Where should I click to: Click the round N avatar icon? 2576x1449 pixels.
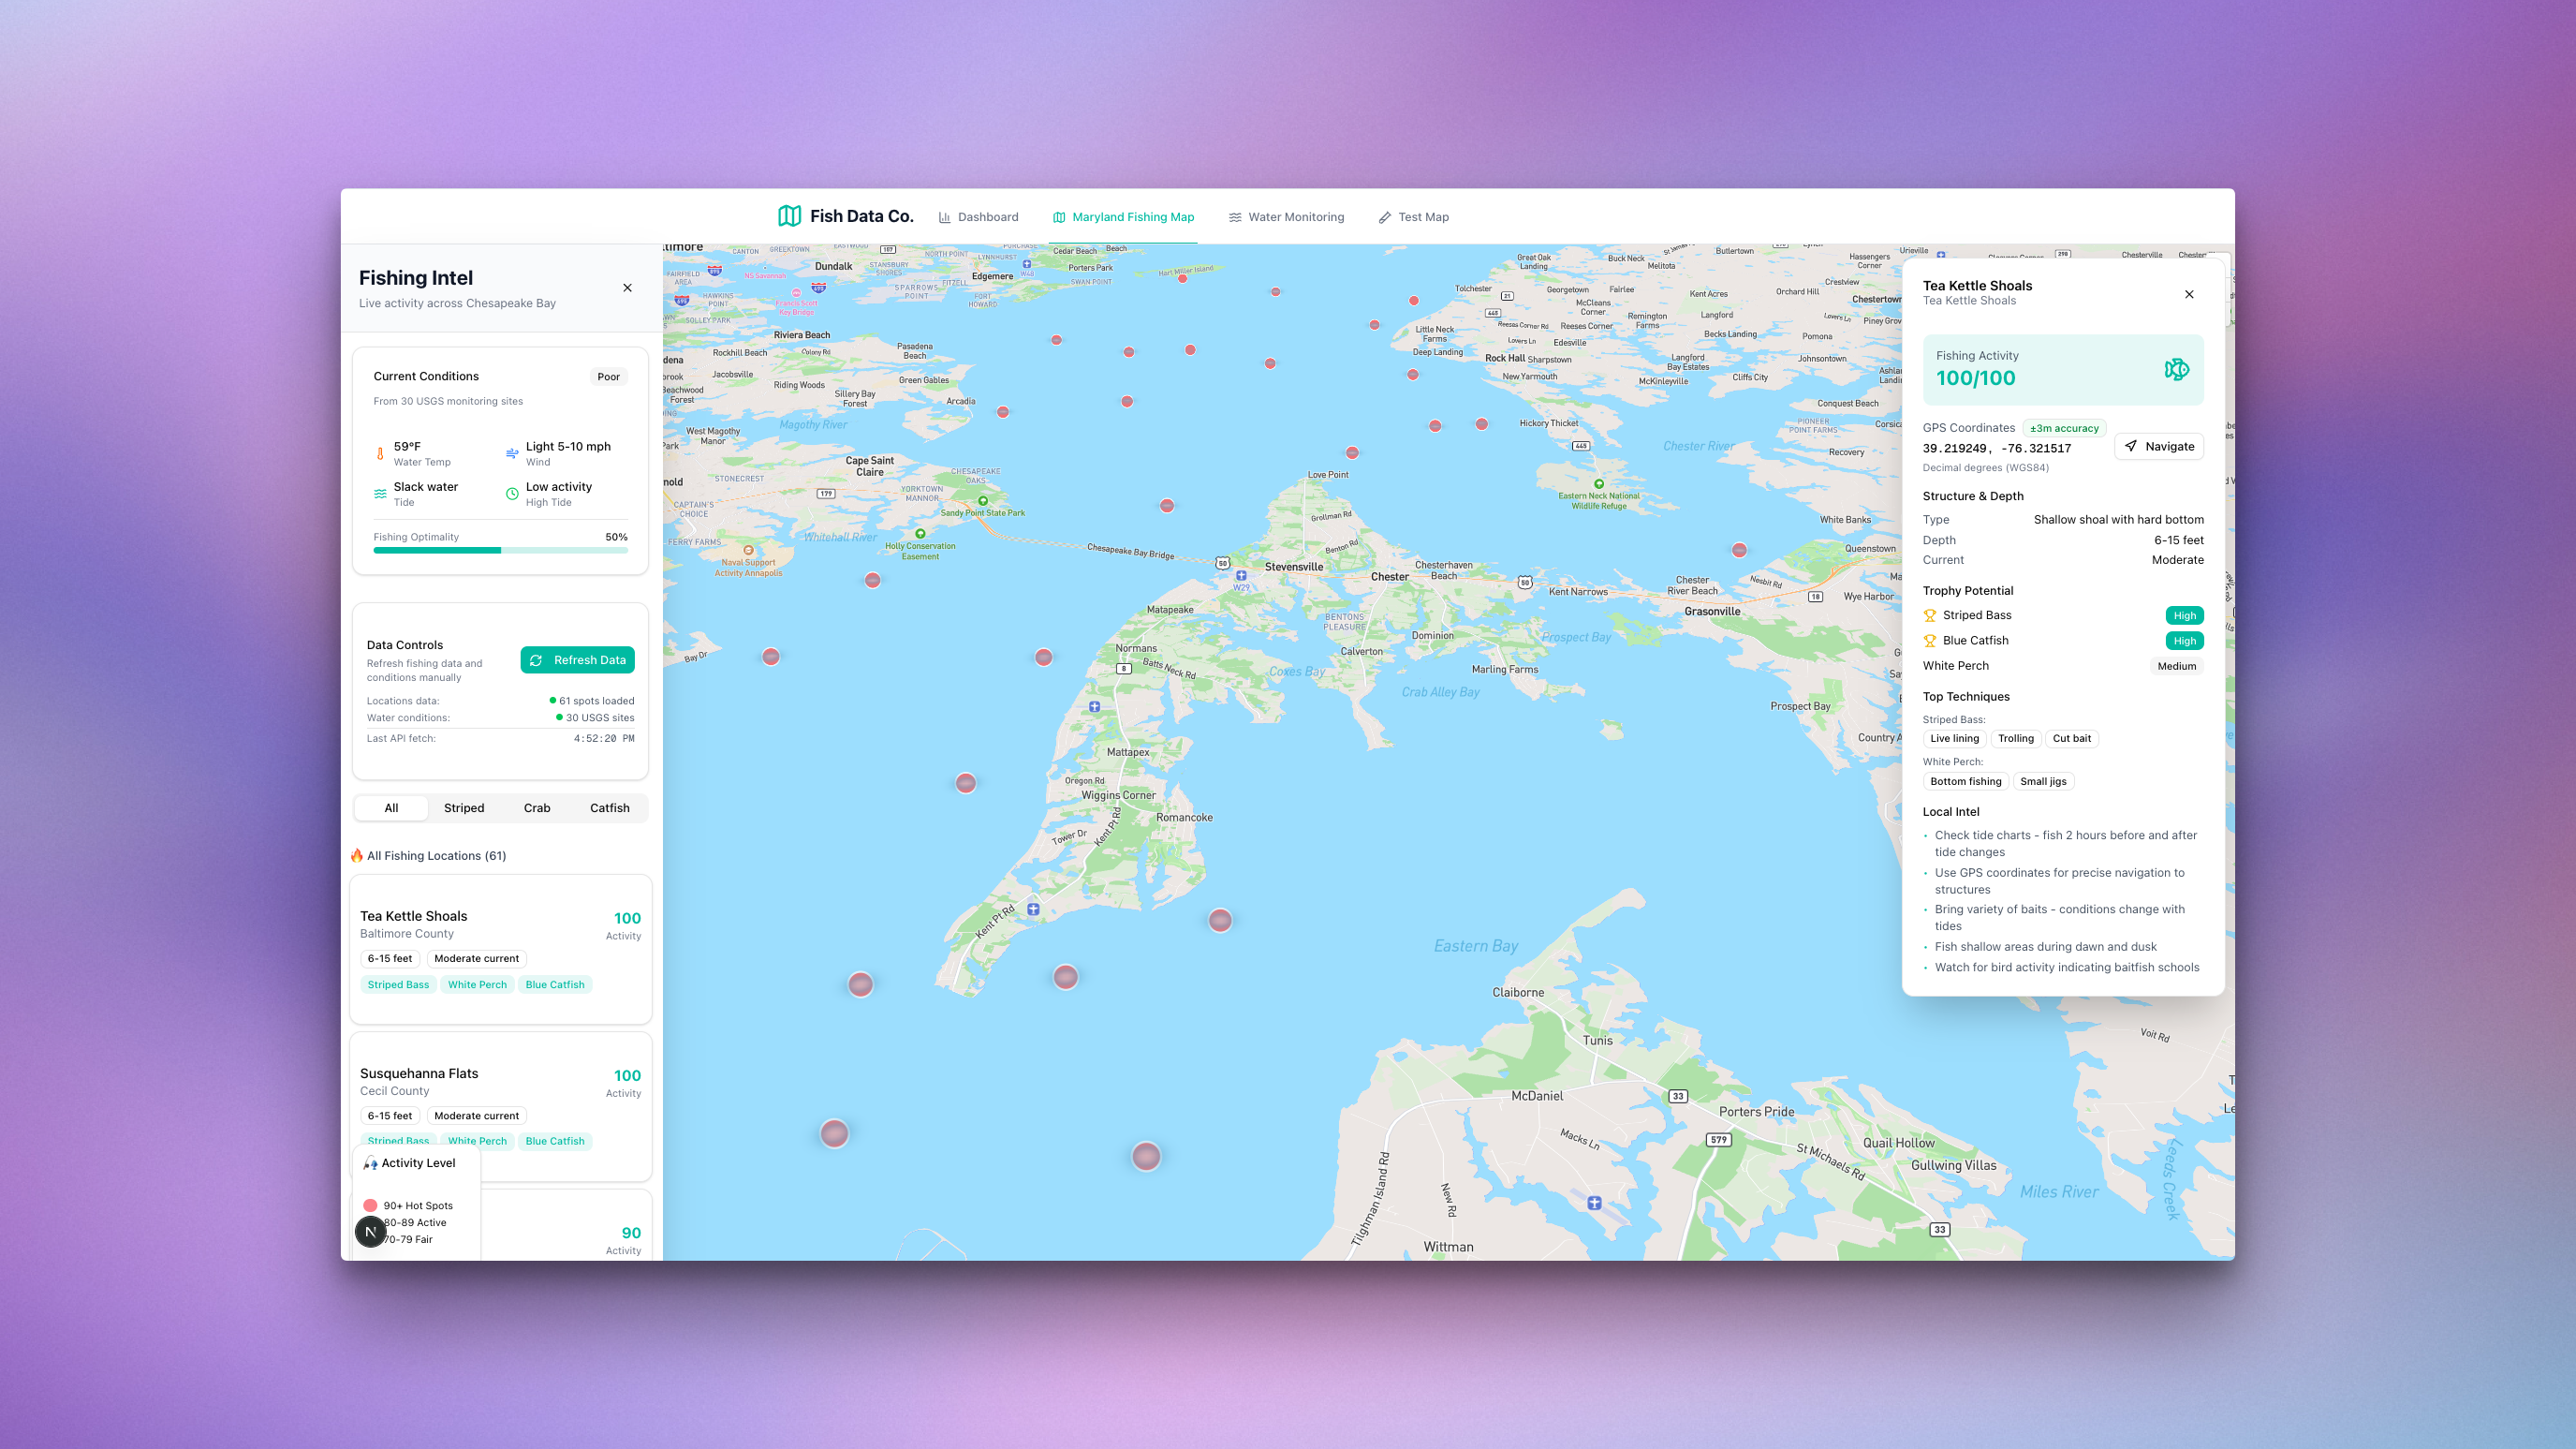370,1231
